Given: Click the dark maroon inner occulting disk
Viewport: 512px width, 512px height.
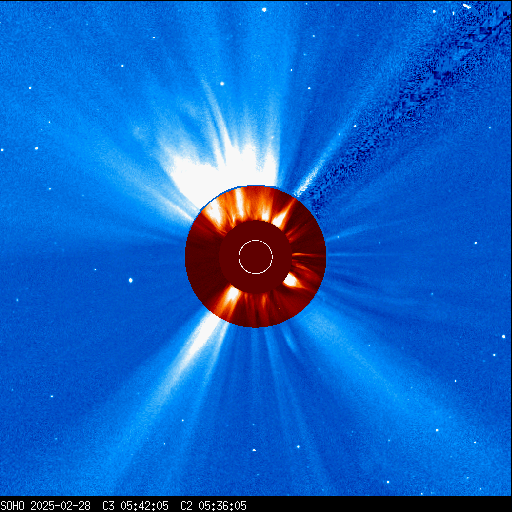Looking at the screenshot, I should point(256,257).
